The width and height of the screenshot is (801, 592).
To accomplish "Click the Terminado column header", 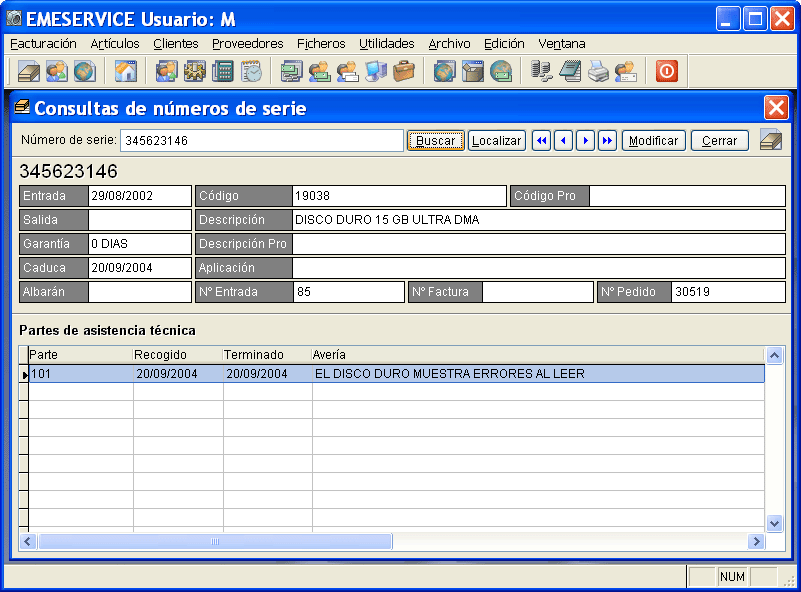I will point(268,355).
